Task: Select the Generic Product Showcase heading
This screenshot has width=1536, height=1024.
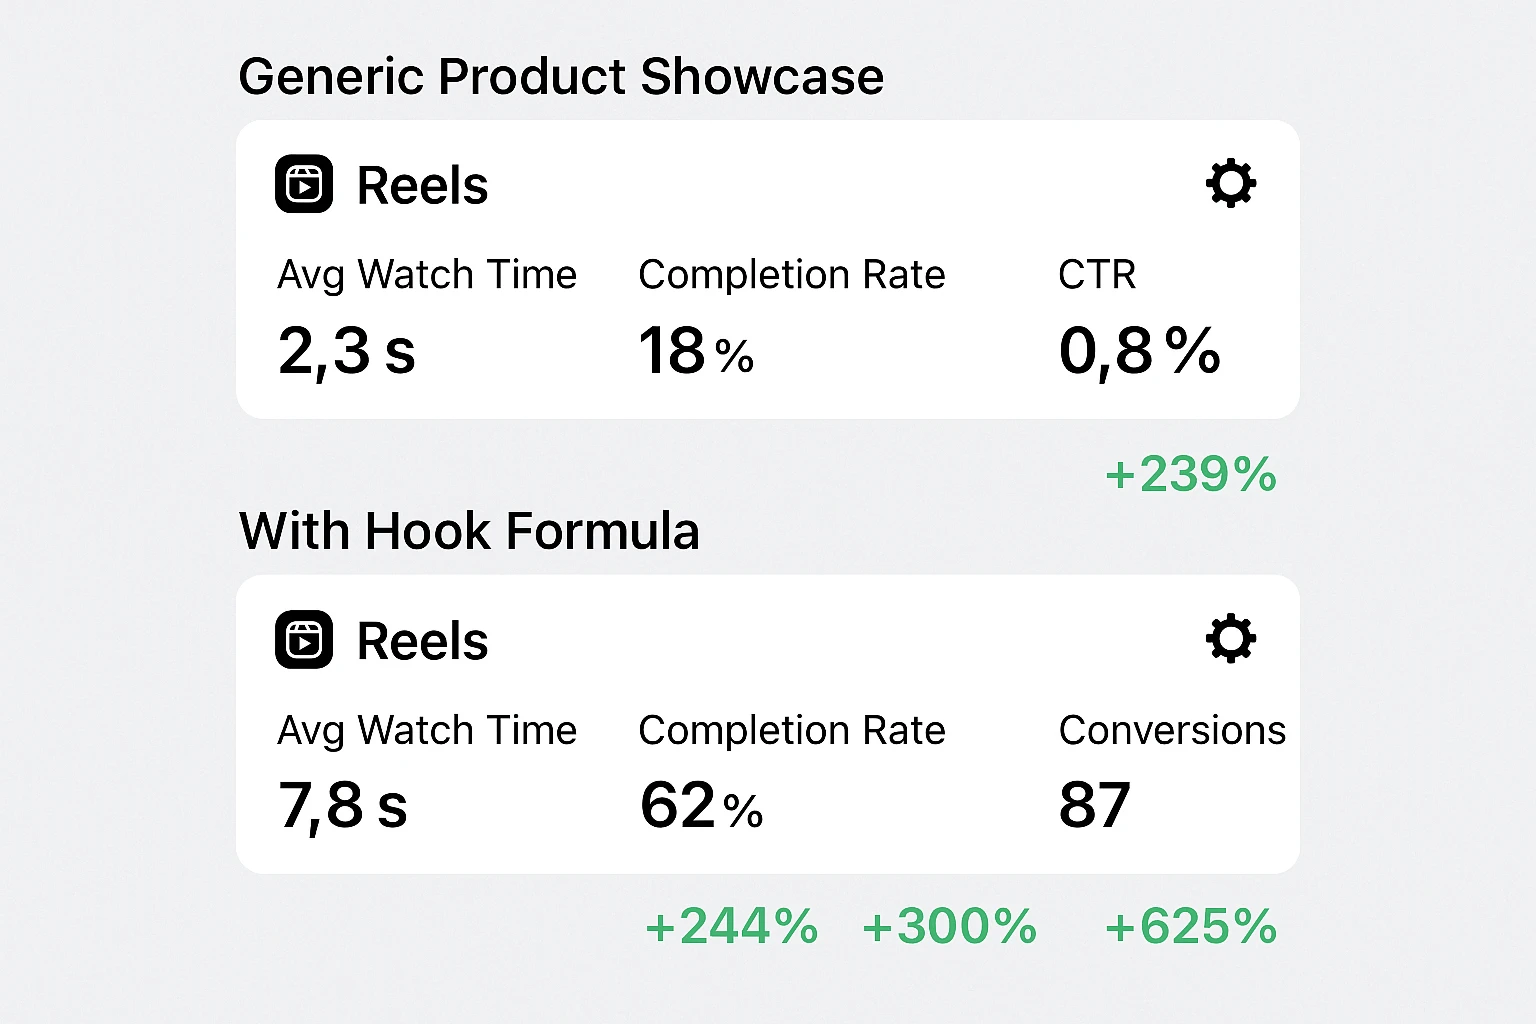Action: 561,76
